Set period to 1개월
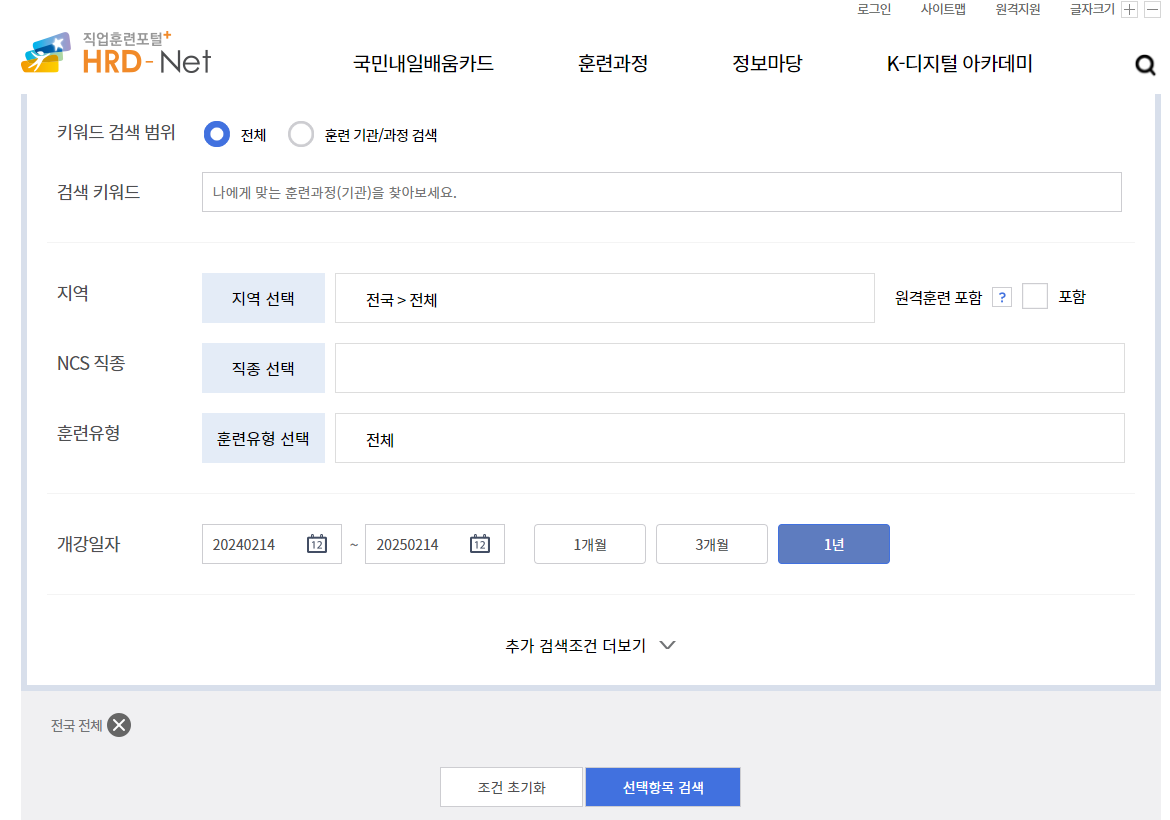The image size is (1170, 820). click(589, 544)
